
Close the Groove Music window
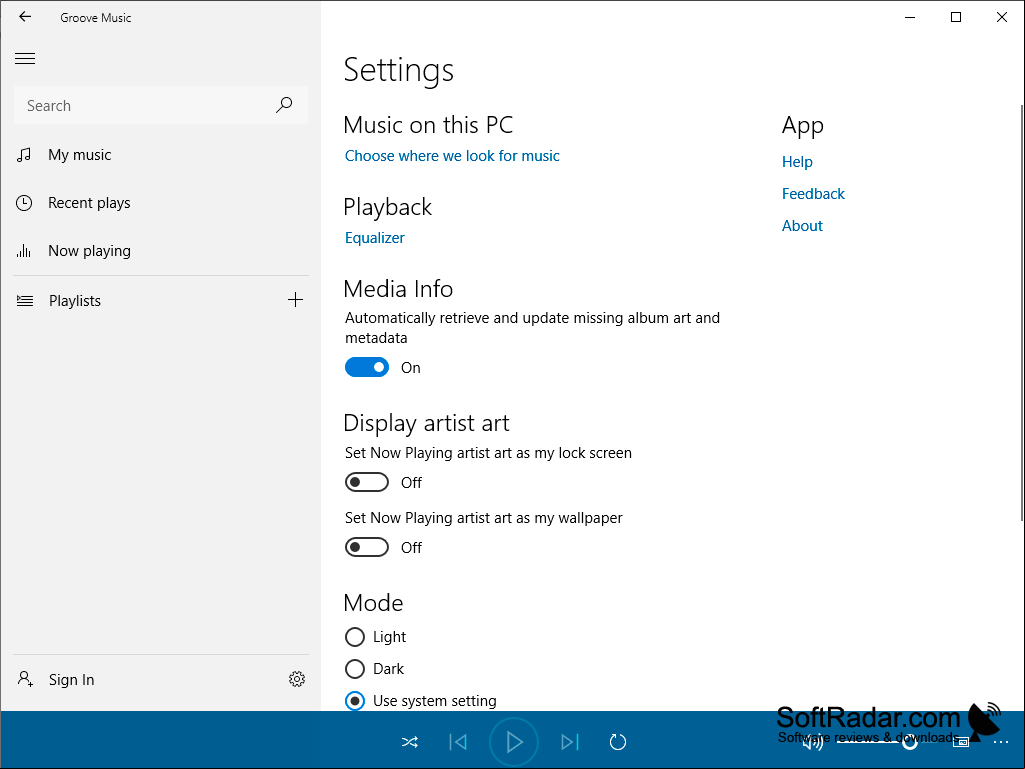(x=1001, y=17)
